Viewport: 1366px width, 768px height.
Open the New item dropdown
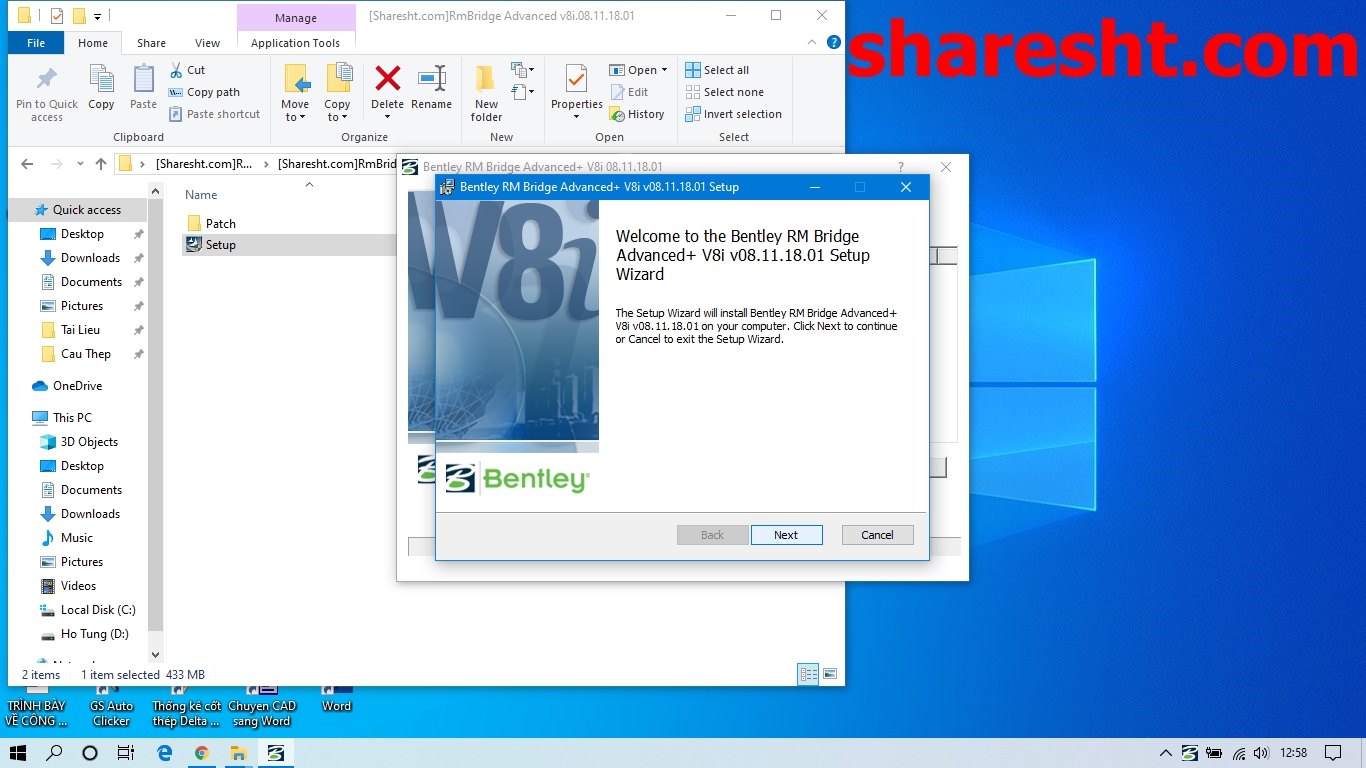click(x=523, y=70)
